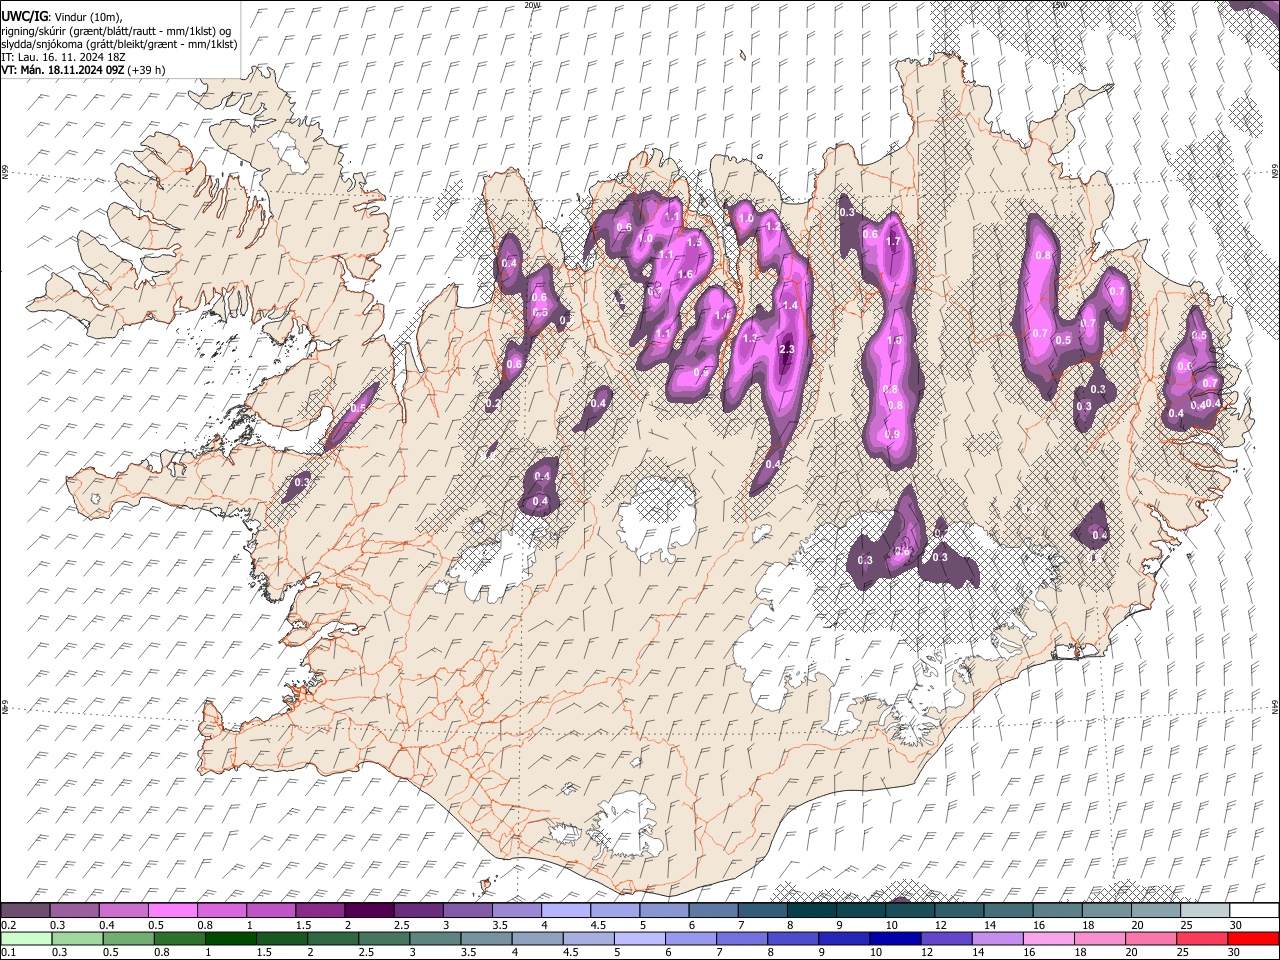Click the 20W longitude label
Viewport: 1280px width, 960px height.
click(x=532, y=5)
